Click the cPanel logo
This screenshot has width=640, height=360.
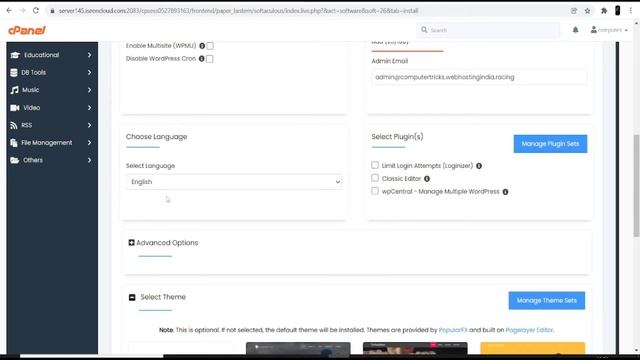(x=27, y=30)
